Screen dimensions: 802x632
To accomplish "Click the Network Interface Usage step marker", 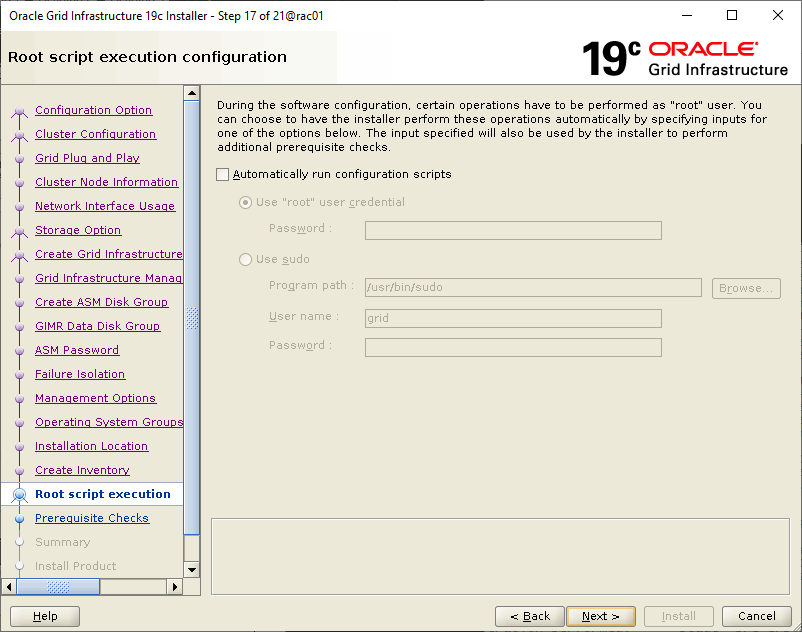I will [19, 207].
